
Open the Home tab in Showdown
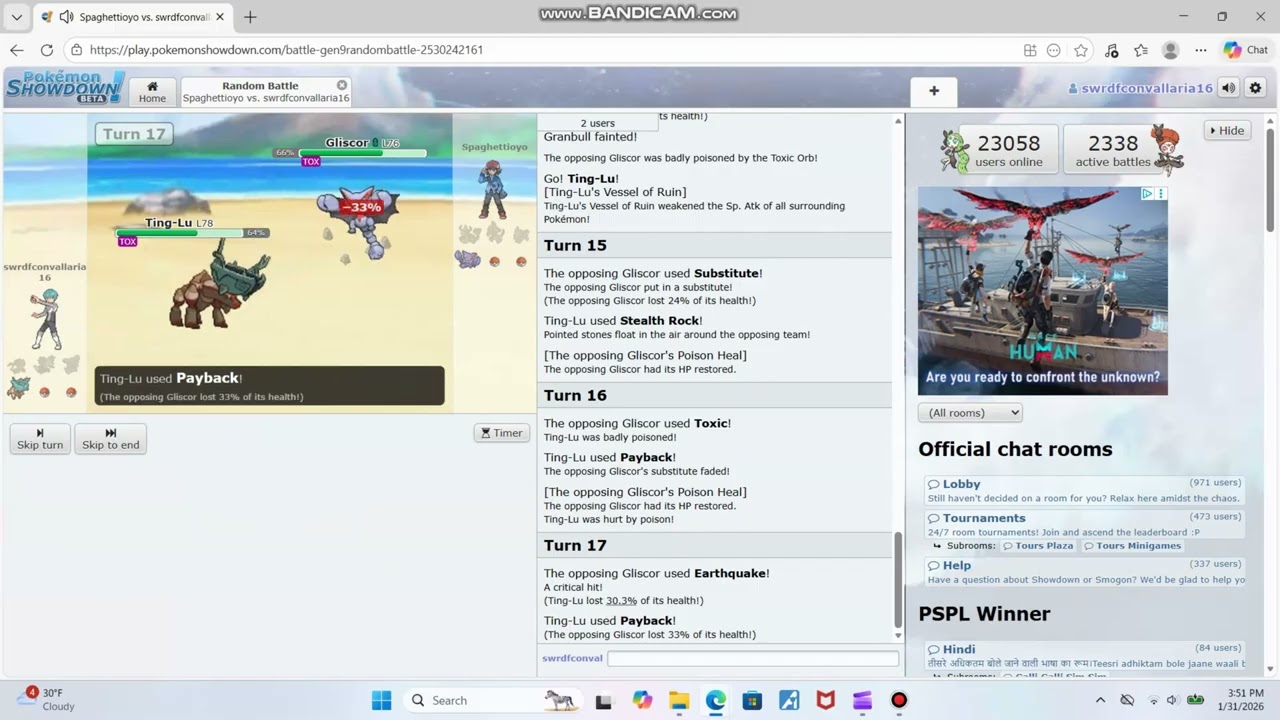[152, 92]
